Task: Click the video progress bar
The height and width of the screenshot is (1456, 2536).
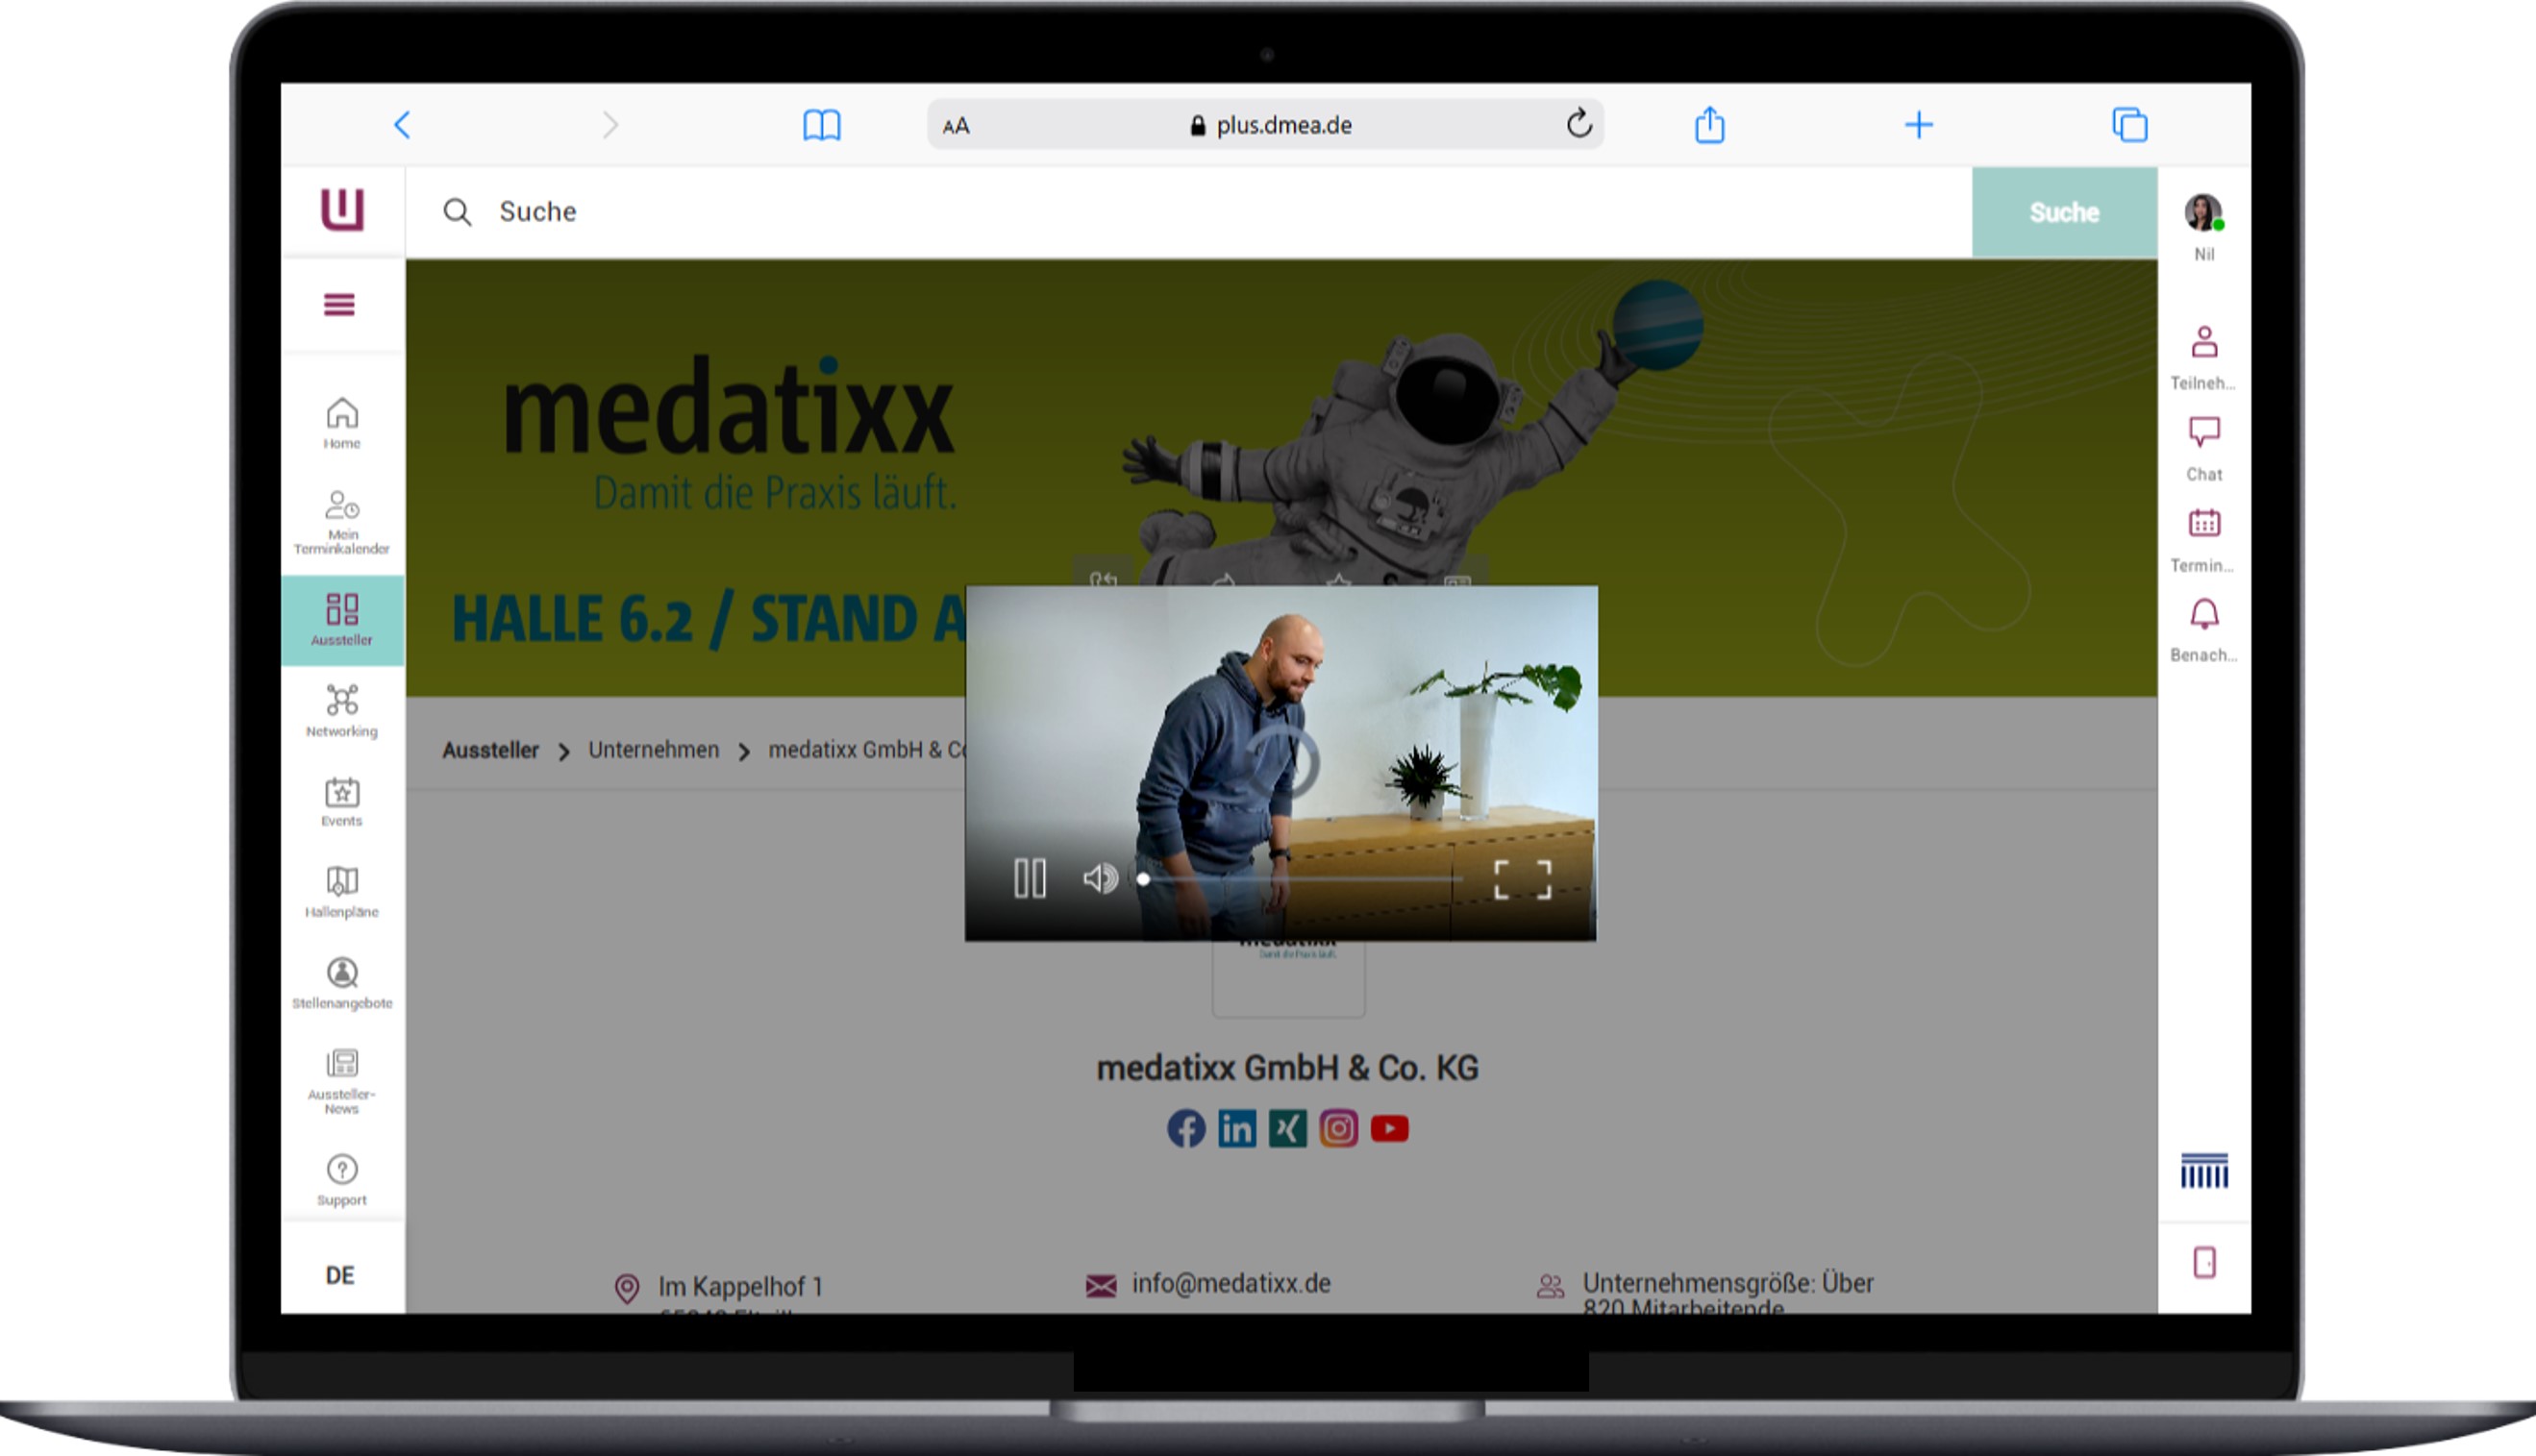Action: 1302,879
